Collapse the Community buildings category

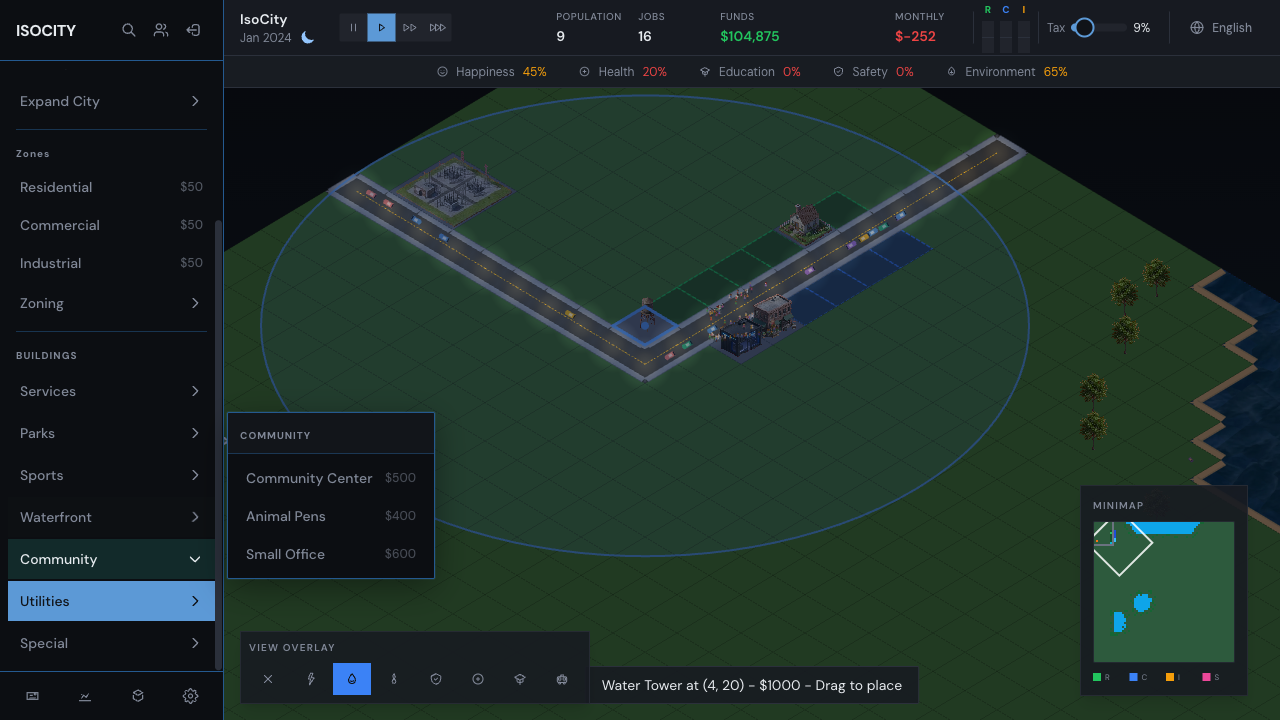click(111, 559)
